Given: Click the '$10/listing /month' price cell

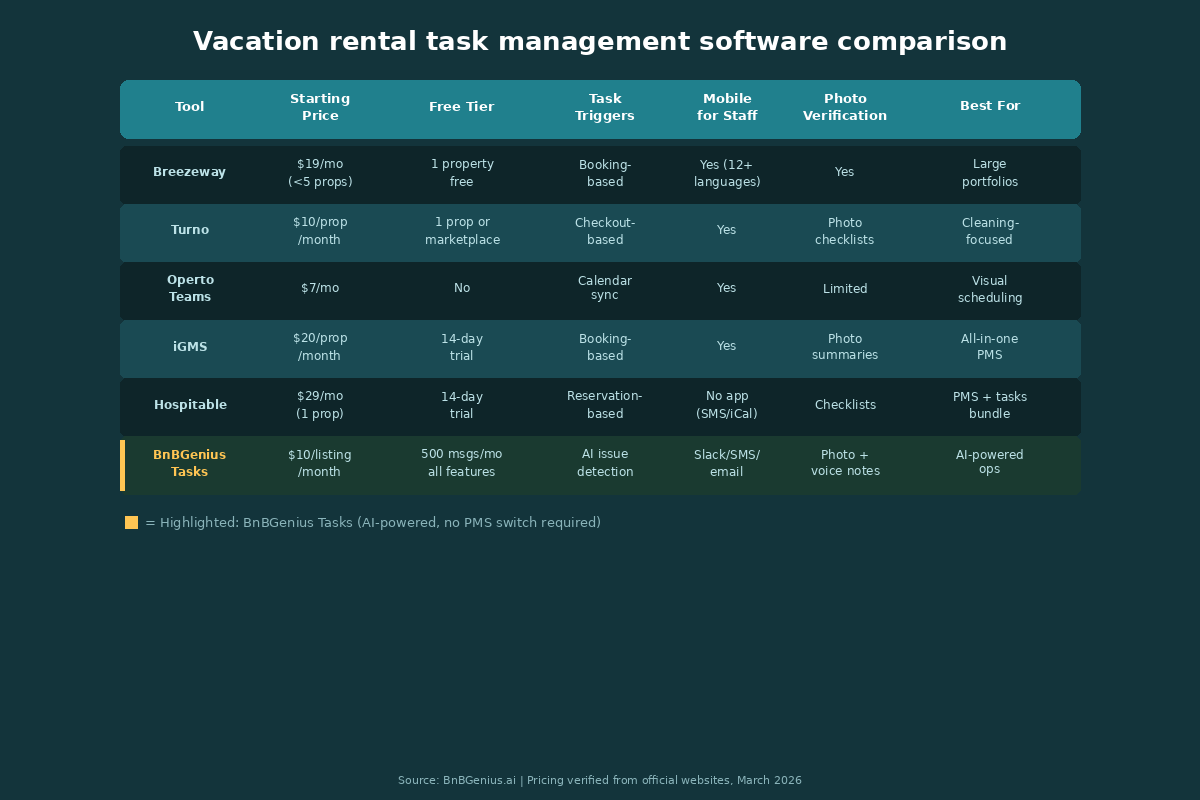Looking at the screenshot, I should click(x=320, y=463).
